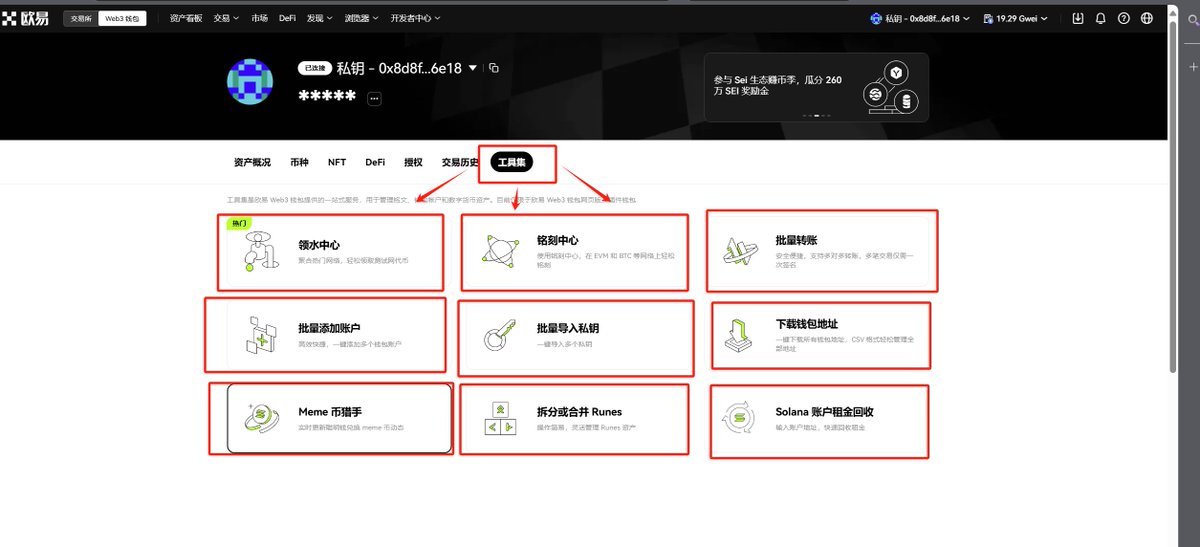The height and width of the screenshot is (547, 1200).
Task: Click the Meme 币猎手 coin icon
Action: (x=262, y=419)
